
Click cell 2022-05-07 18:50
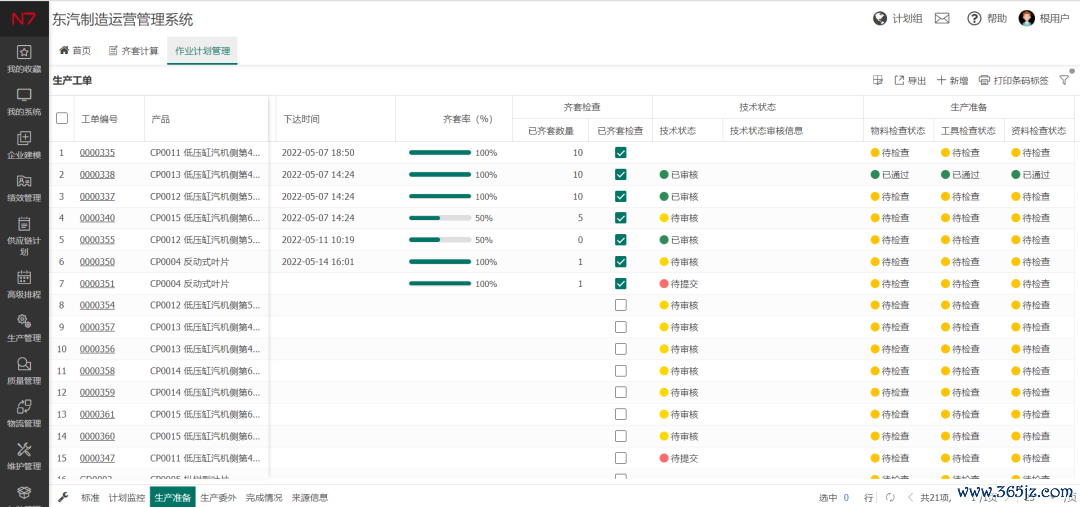click(318, 153)
